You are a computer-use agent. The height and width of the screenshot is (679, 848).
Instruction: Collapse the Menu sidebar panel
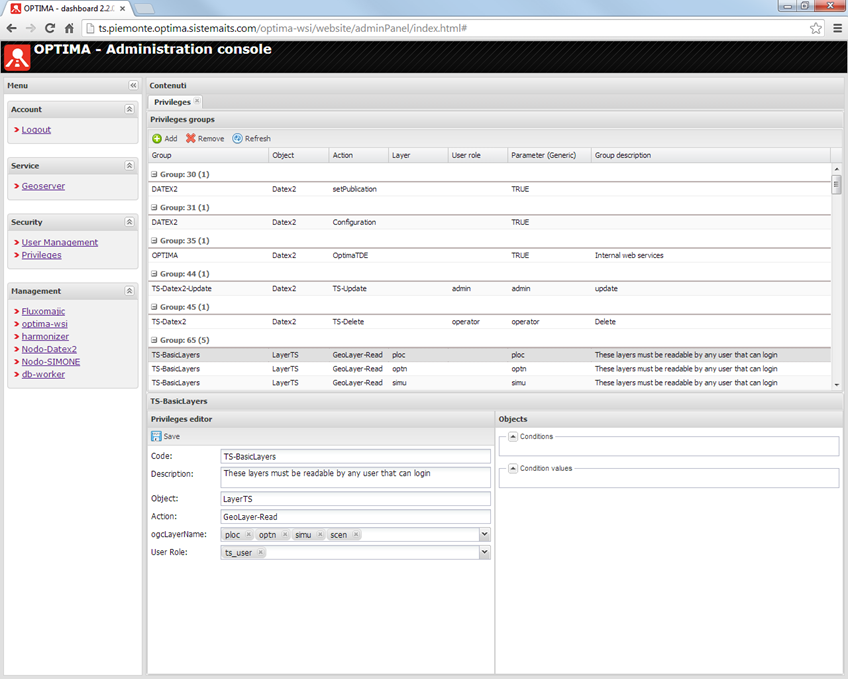click(x=133, y=86)
